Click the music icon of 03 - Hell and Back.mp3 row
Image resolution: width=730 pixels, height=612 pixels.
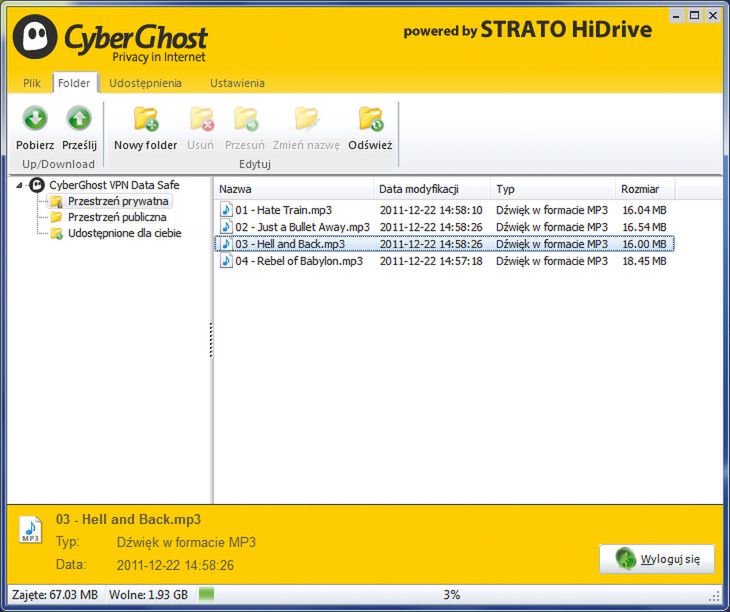point(226,244)
